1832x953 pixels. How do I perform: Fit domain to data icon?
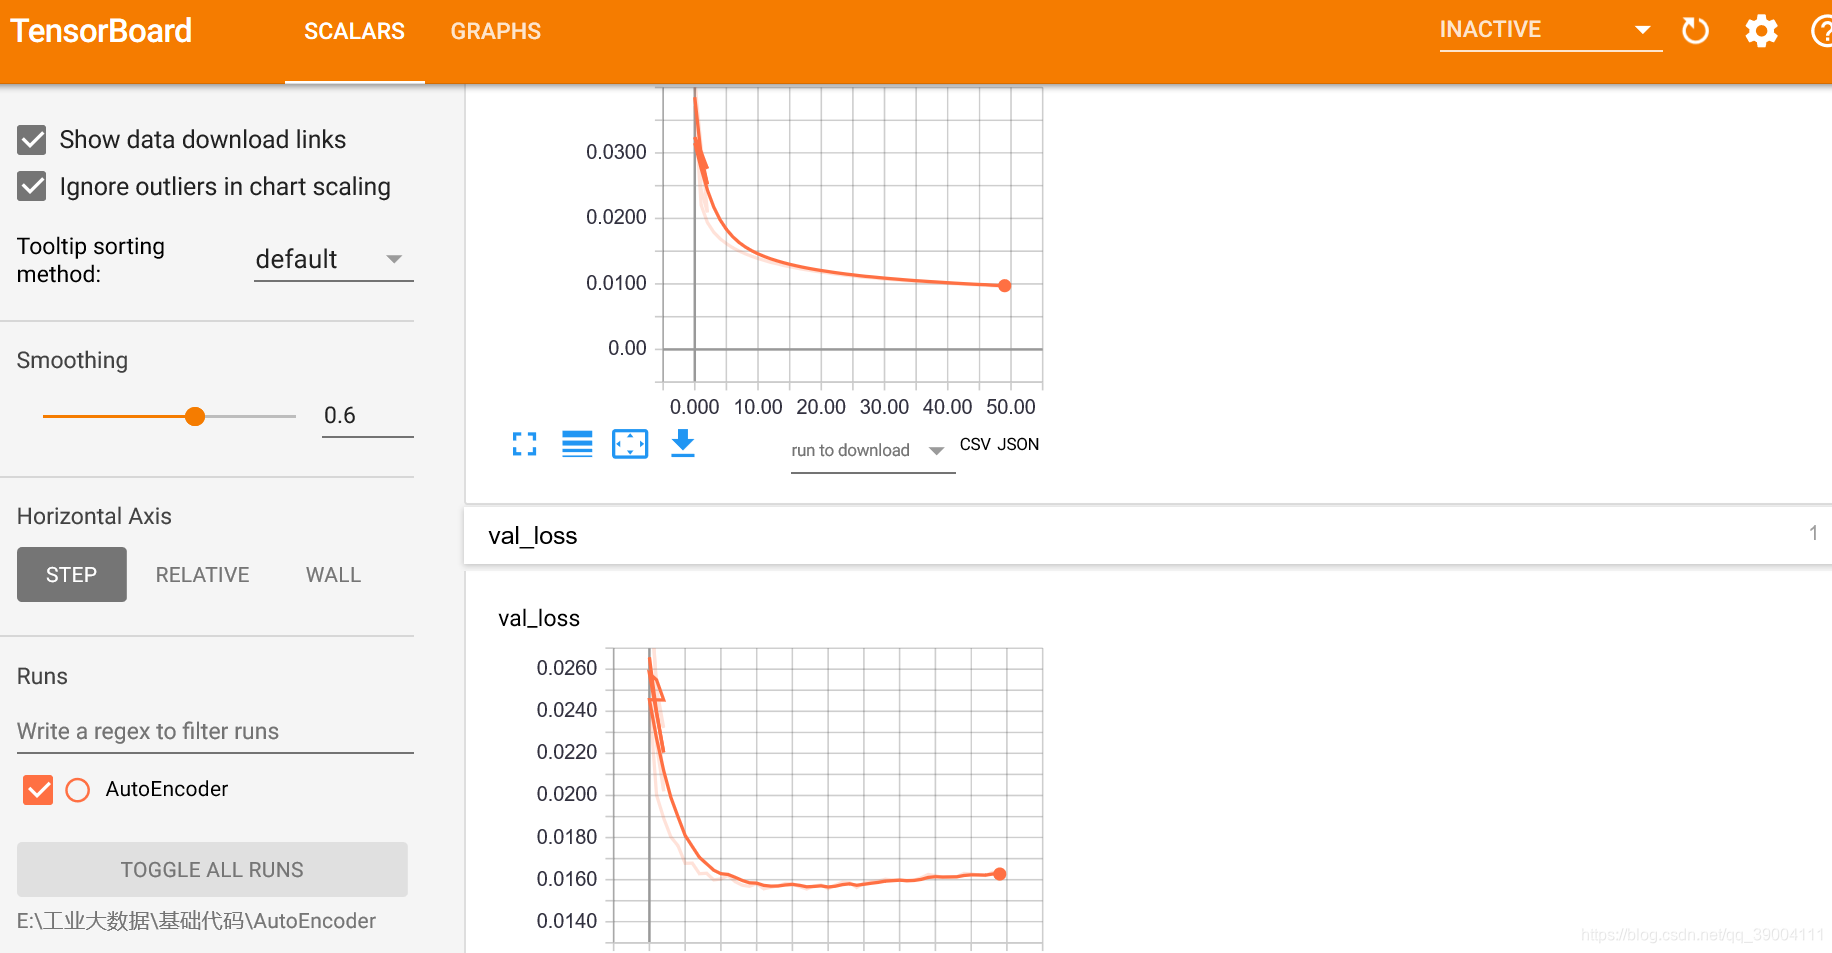tap(630, 444)
